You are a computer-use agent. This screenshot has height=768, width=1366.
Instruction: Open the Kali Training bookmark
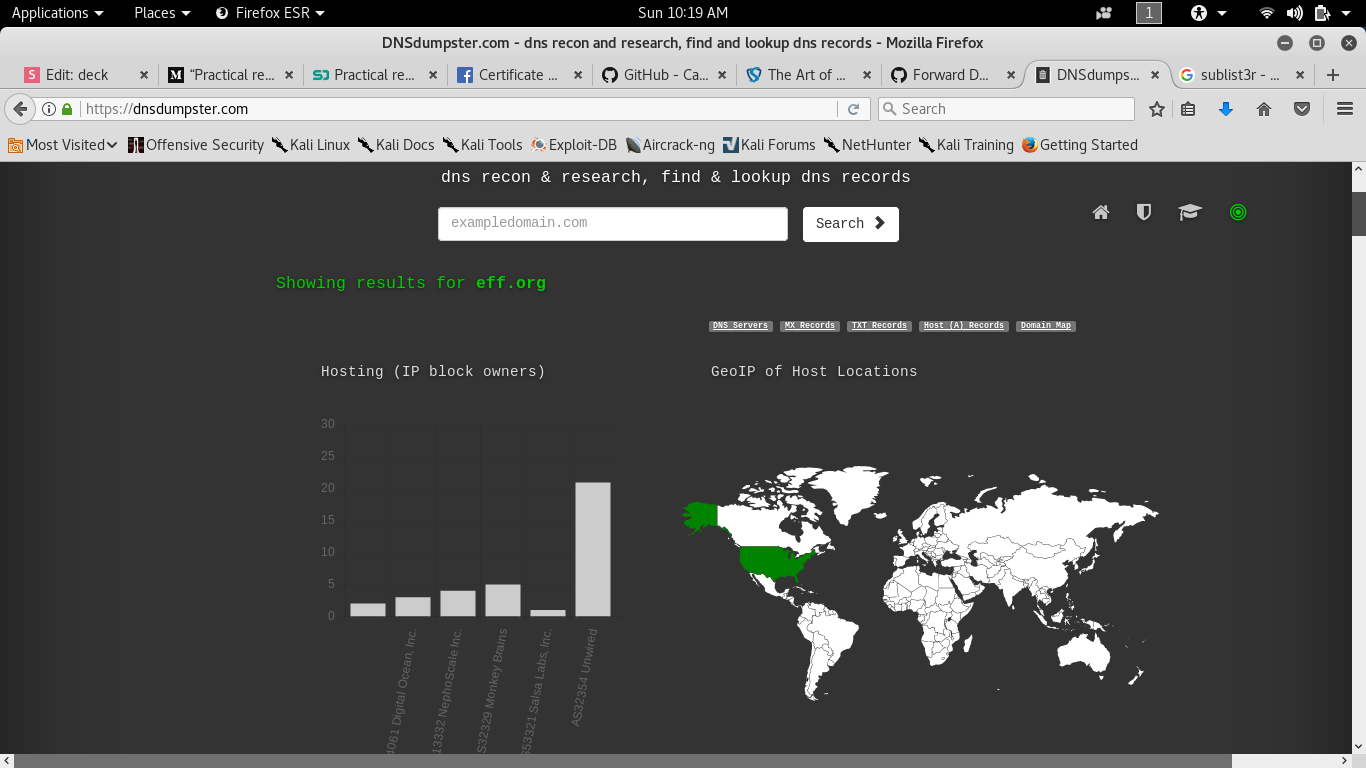[966, 145]
